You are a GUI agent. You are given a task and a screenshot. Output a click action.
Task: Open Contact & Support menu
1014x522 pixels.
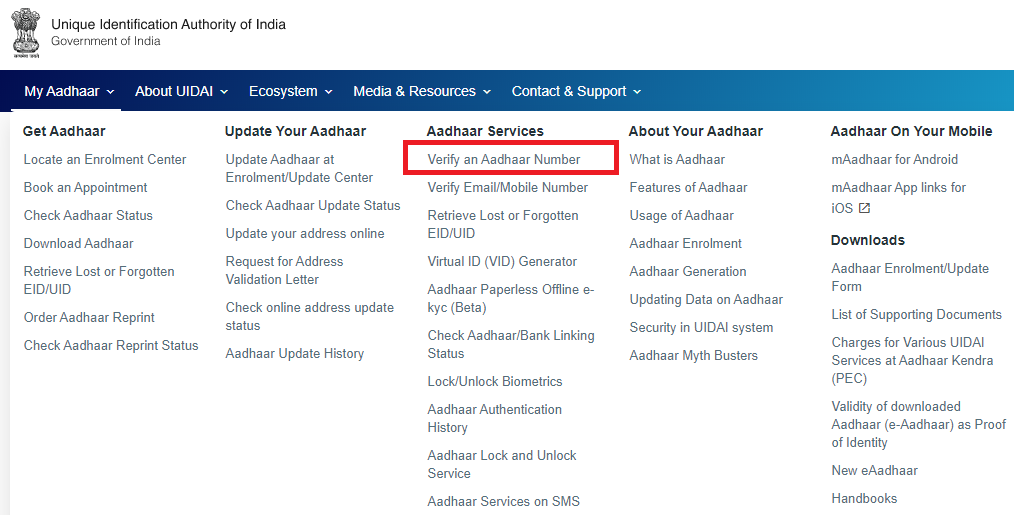576,91
